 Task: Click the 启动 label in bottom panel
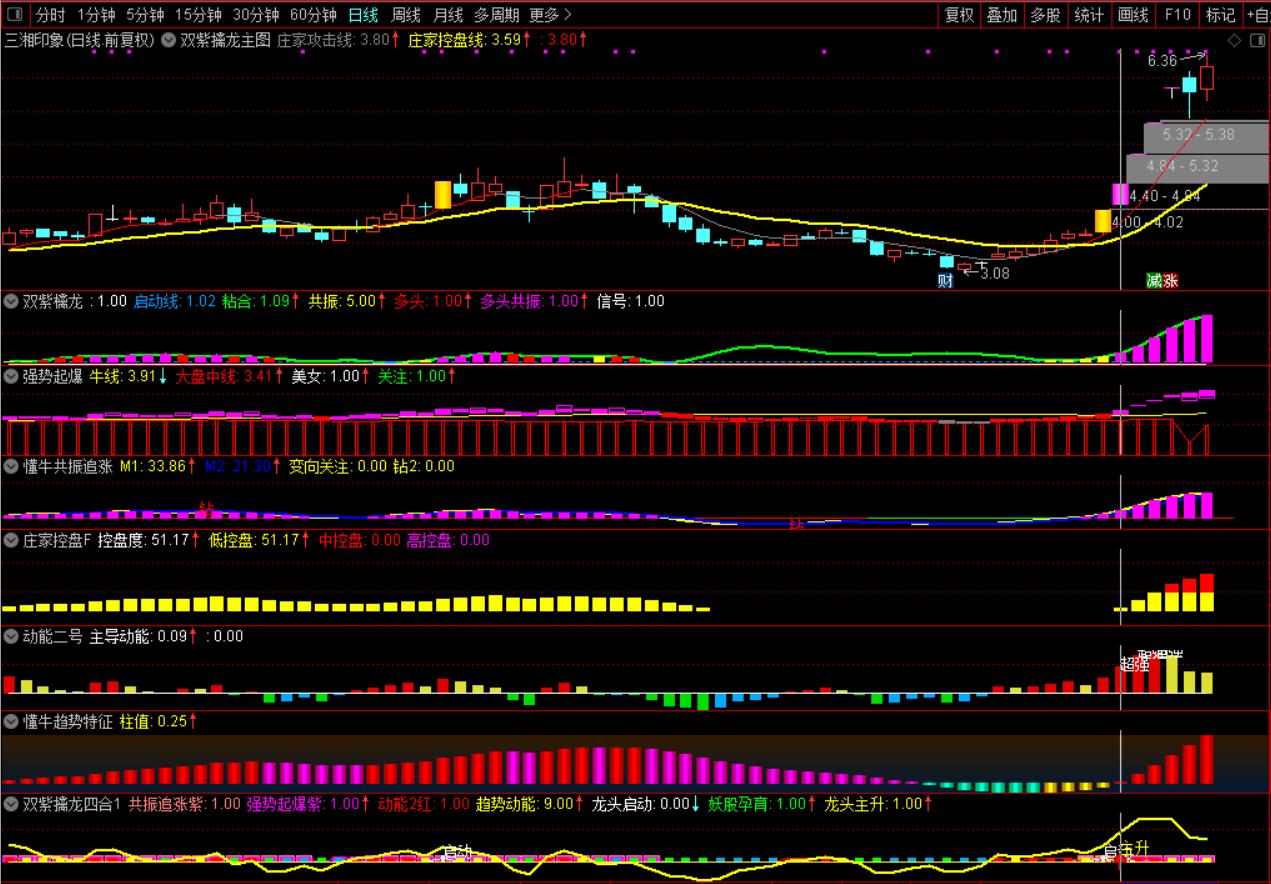coord(459,853)
